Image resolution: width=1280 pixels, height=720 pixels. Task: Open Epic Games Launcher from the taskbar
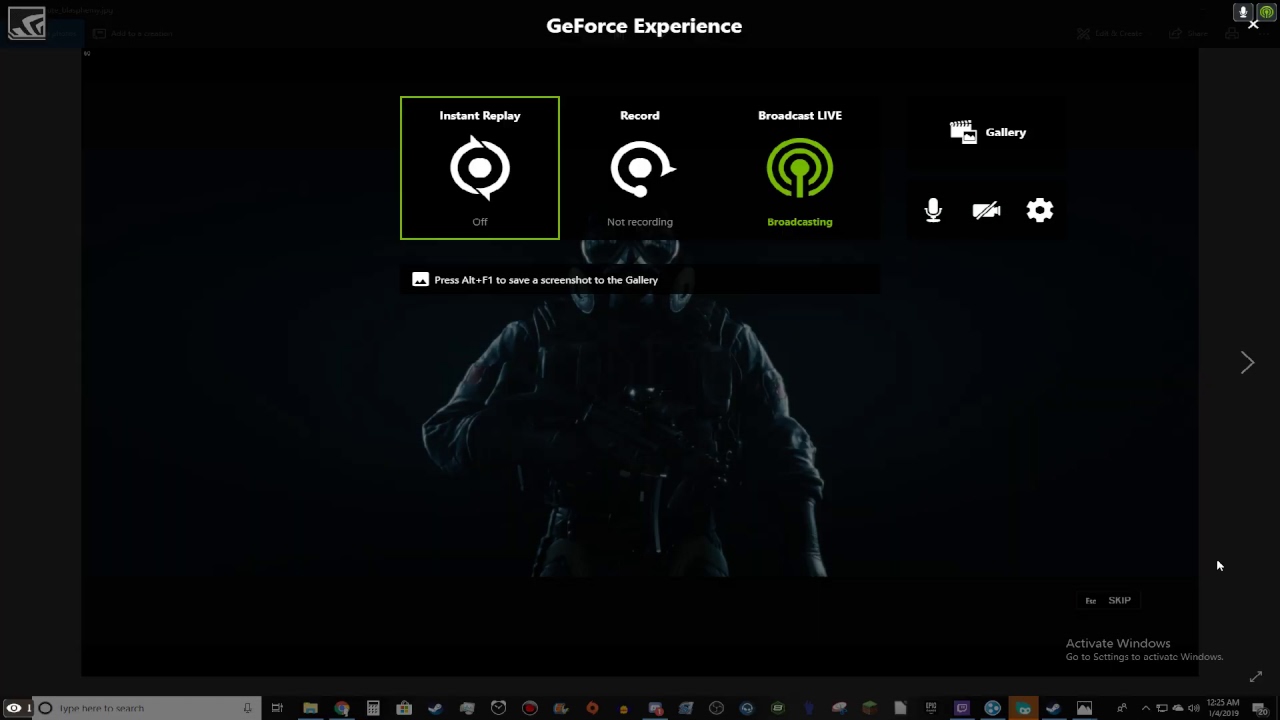point(931,708)
